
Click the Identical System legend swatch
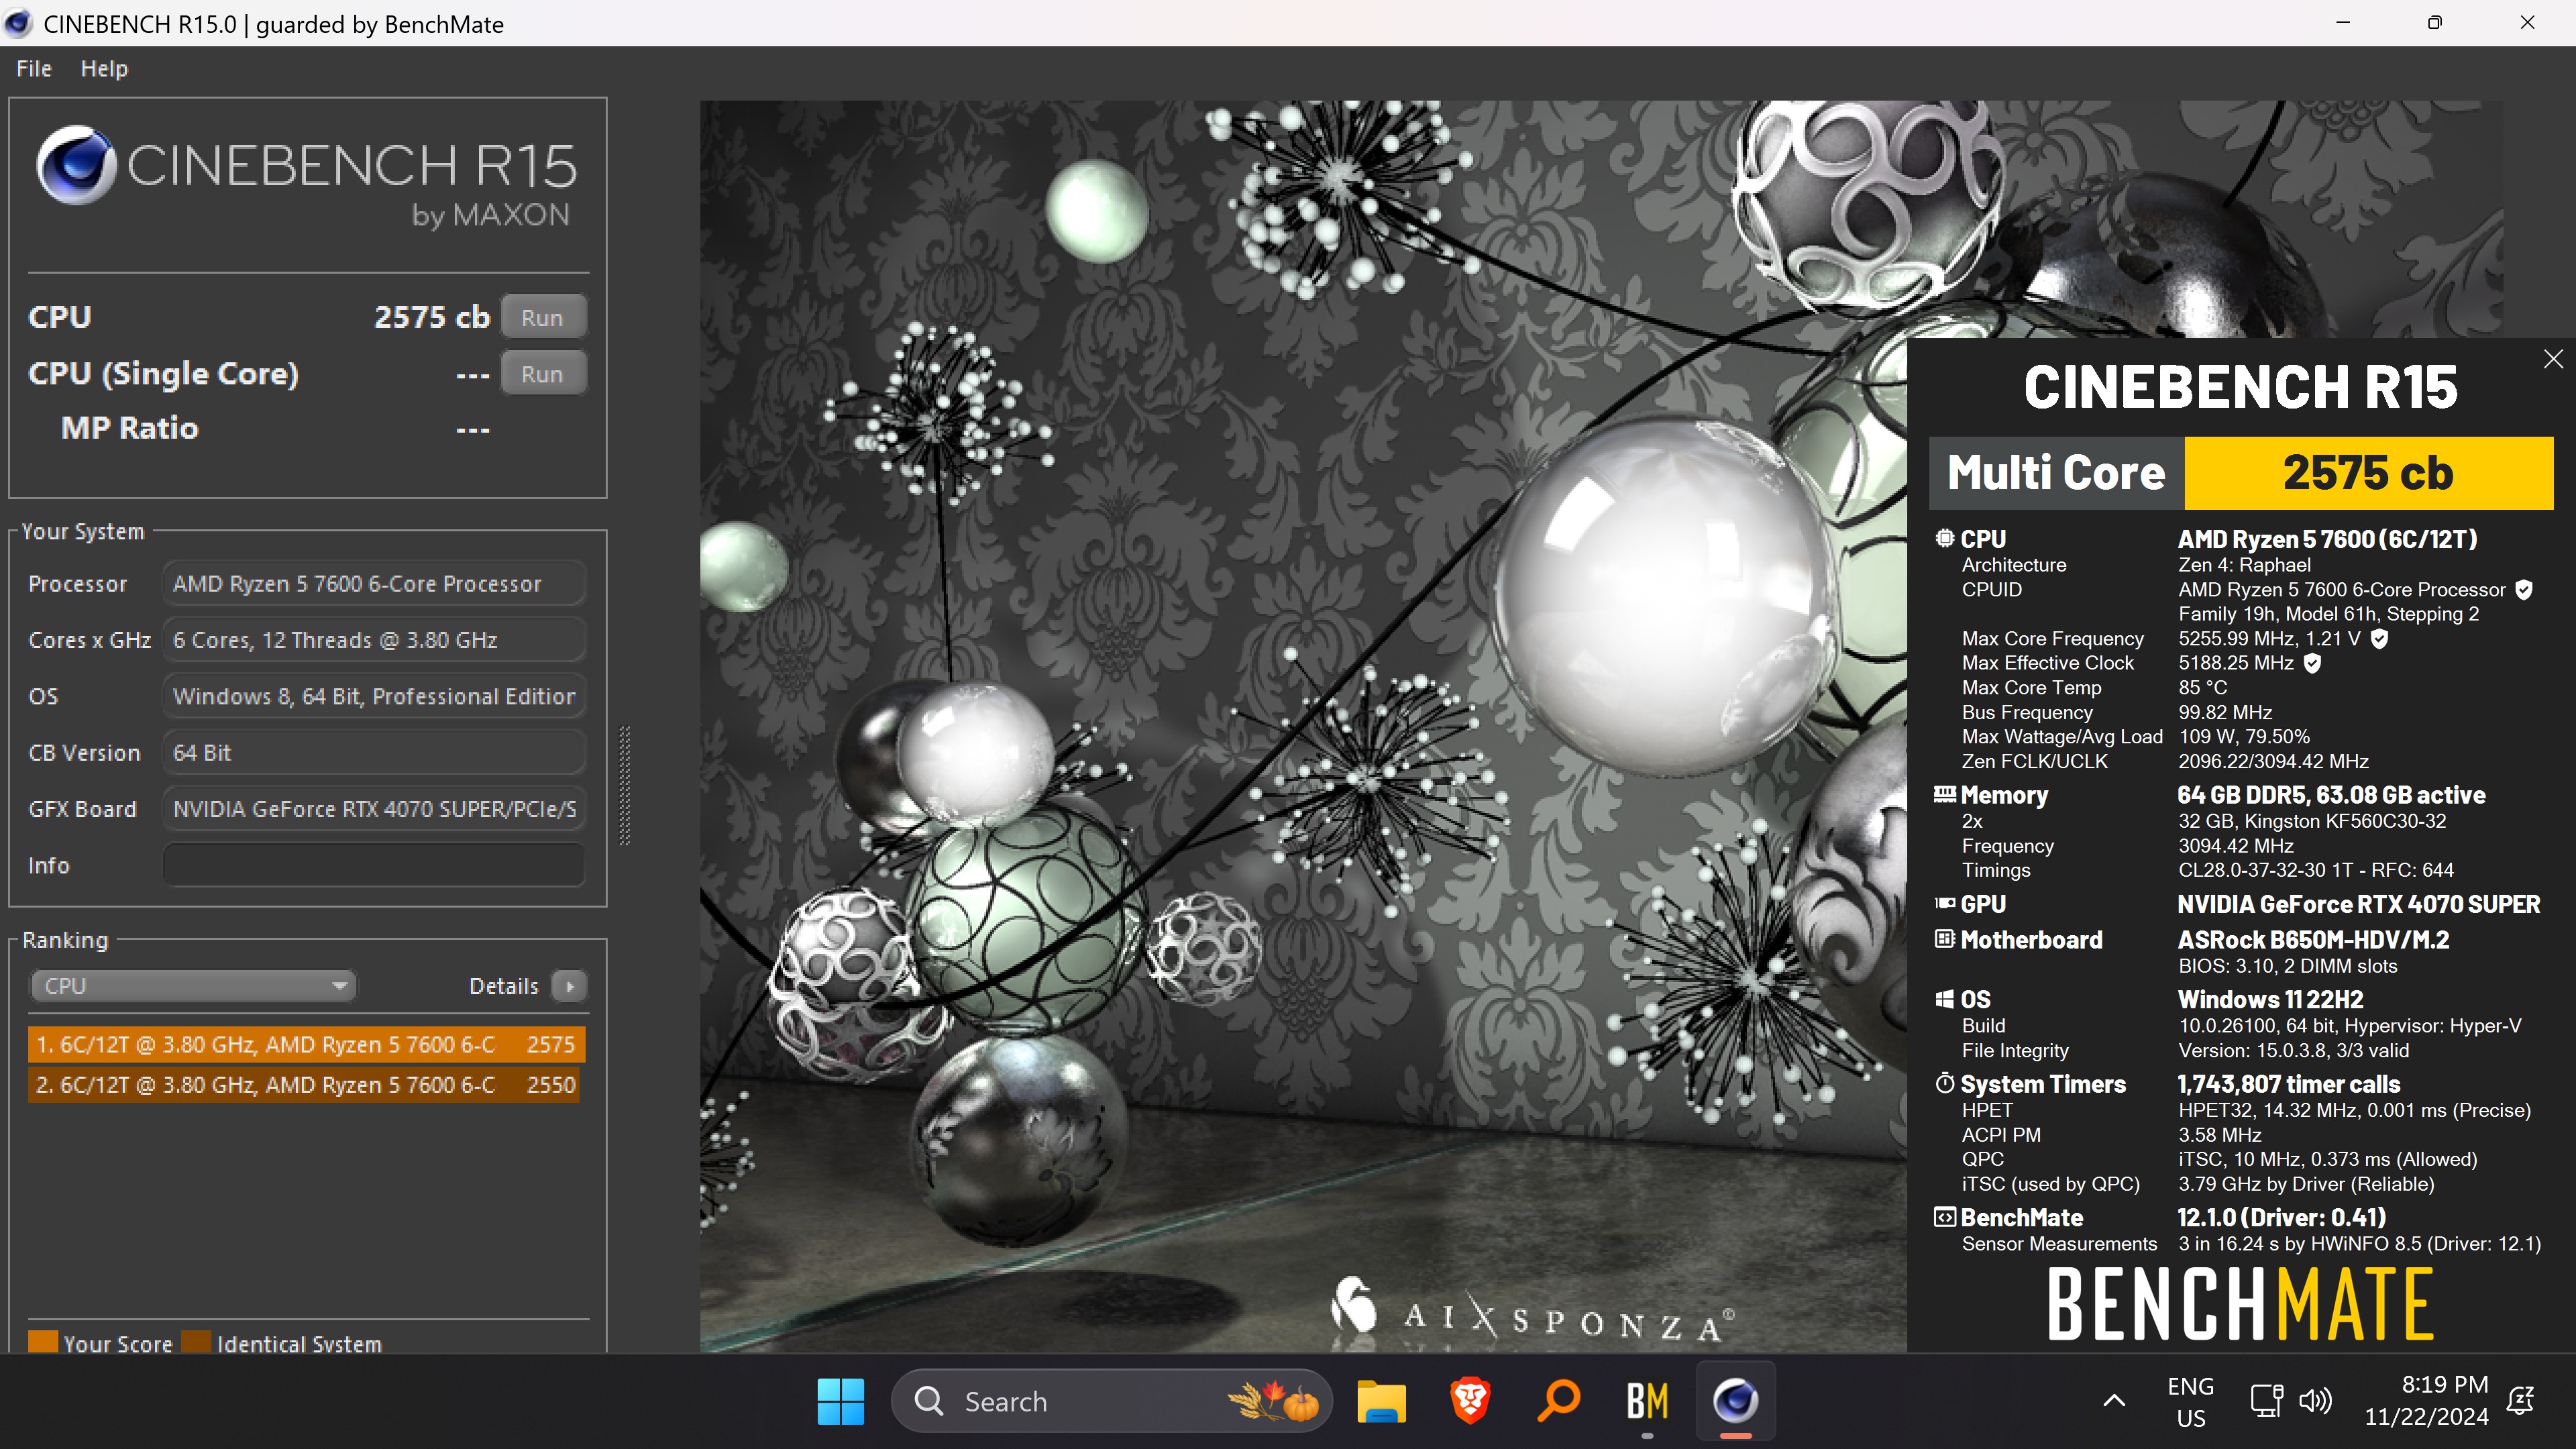pos(196,1342)
